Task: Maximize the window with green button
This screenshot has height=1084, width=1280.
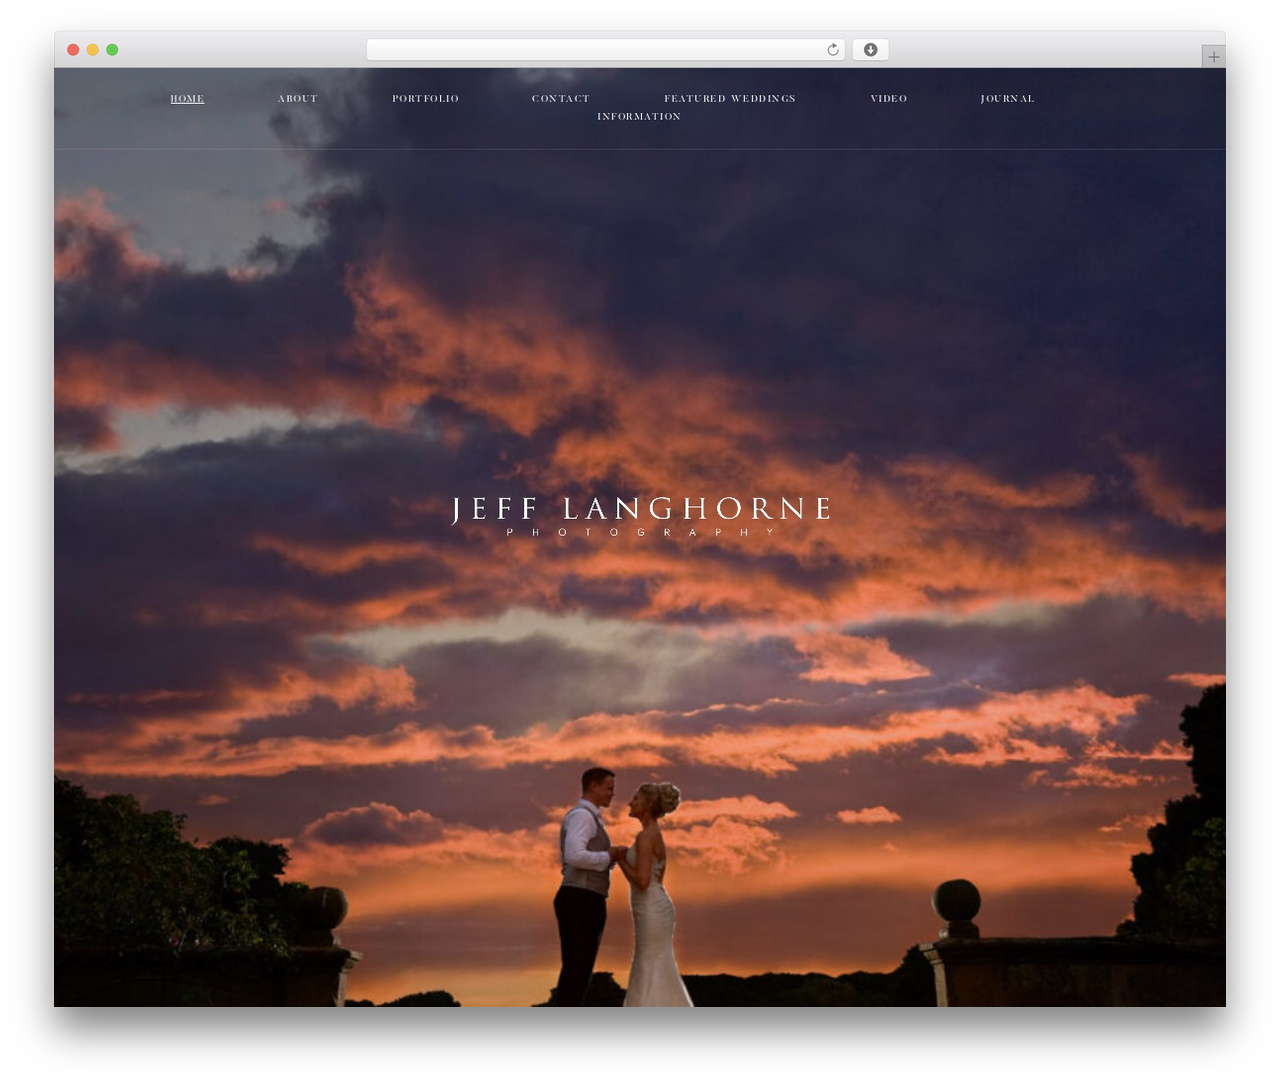Action: pyautogui.click(x=112, y=50)
